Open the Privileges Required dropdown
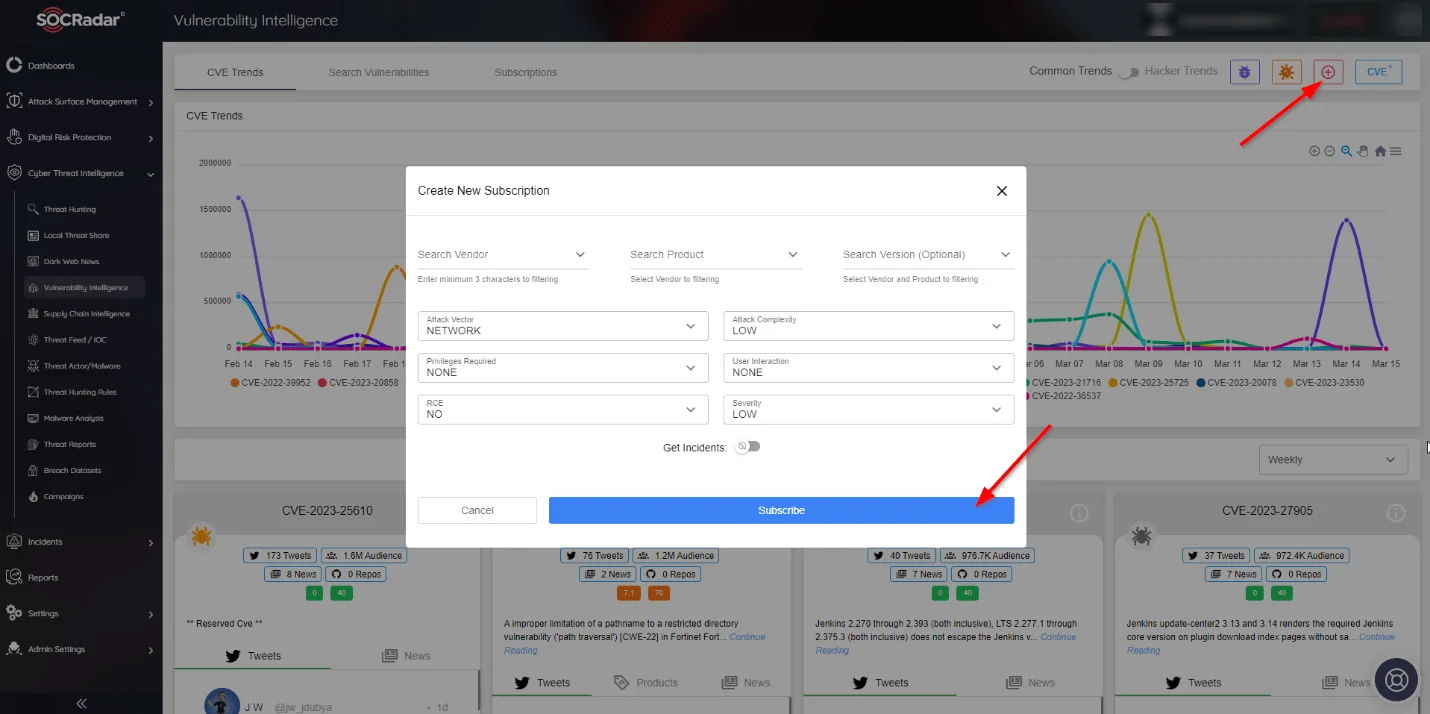This screenshot has width=1430, height=714. point(563,367)
